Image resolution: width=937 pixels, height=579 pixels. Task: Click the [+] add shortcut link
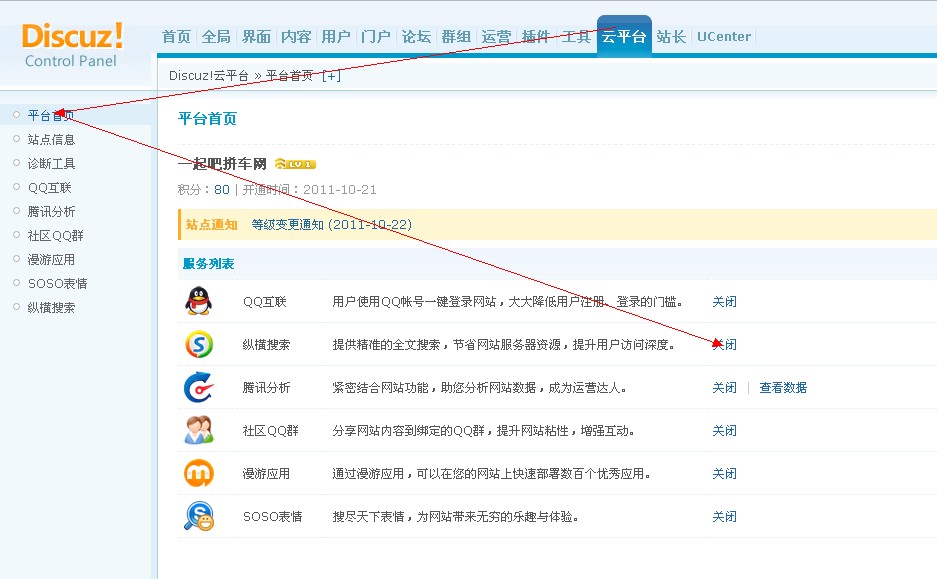point(331,76)
